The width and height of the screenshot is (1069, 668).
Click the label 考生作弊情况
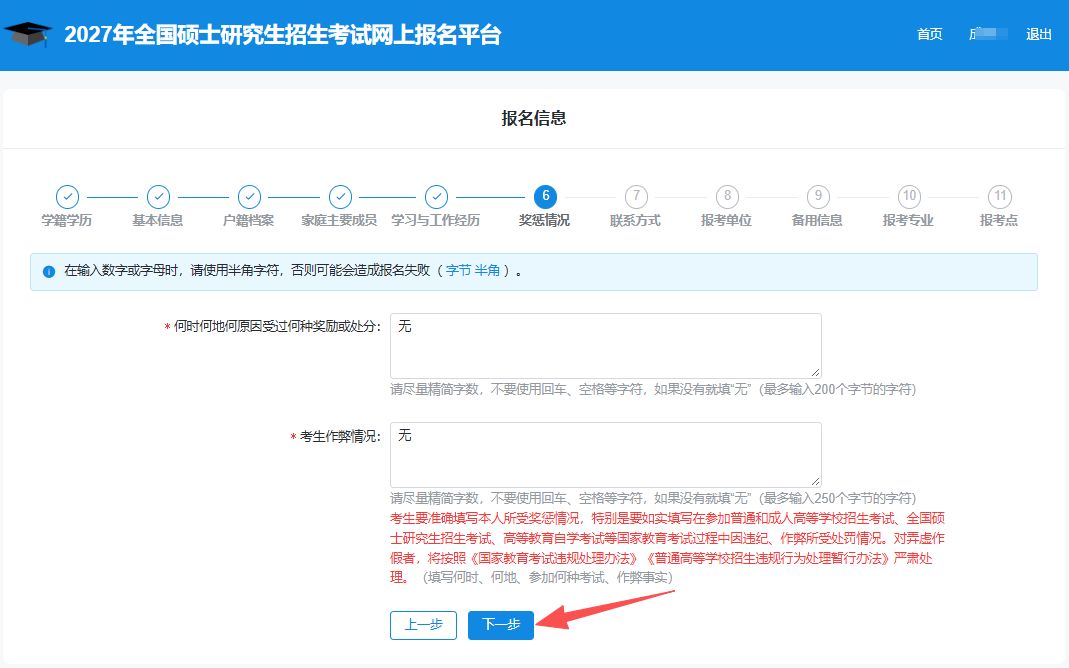(340, 436)
